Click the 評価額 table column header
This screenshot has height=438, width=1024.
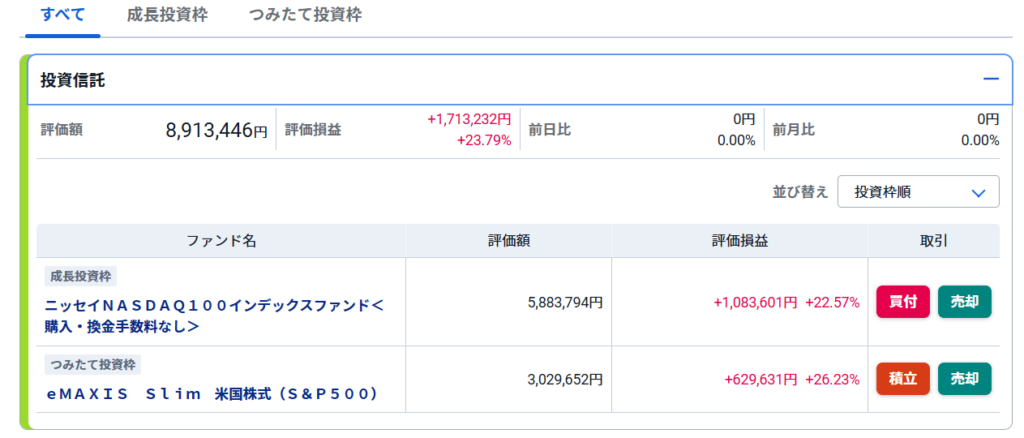pos(508,241)
